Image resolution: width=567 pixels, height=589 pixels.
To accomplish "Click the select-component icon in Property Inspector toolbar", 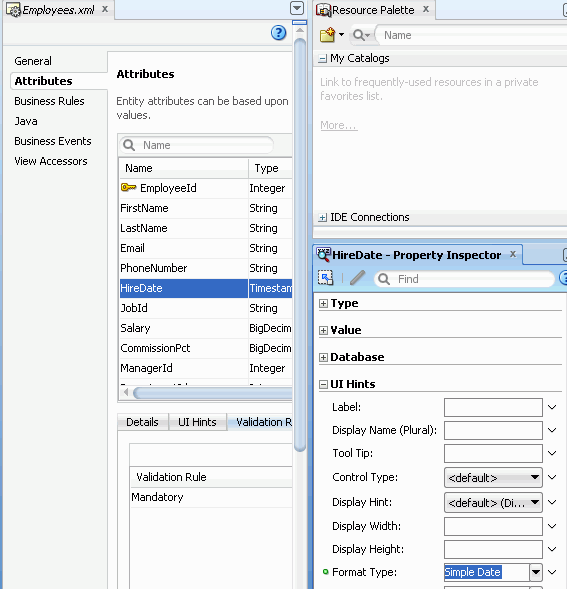I will pos(325,278).
